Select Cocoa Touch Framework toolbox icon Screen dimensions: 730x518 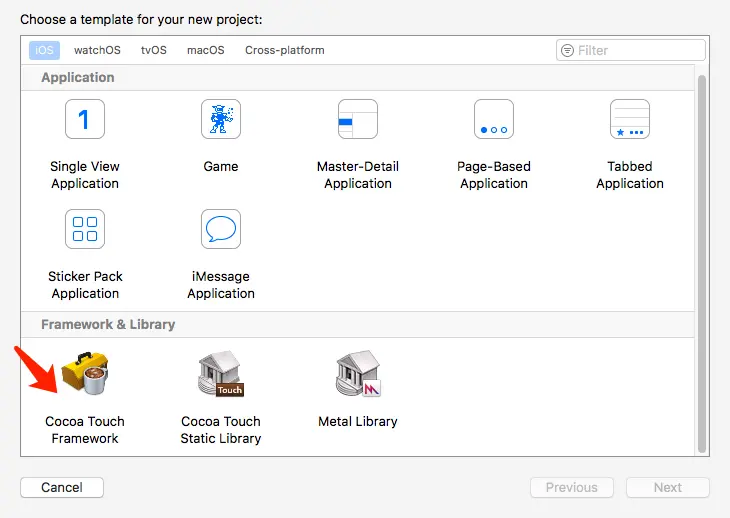[84, 375]
